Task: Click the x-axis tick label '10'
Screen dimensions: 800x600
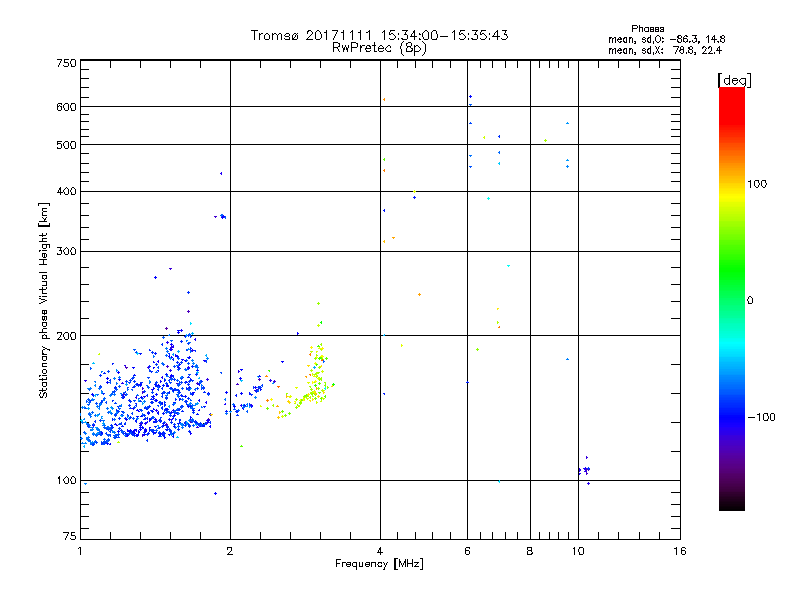Action: click(578, 551)
